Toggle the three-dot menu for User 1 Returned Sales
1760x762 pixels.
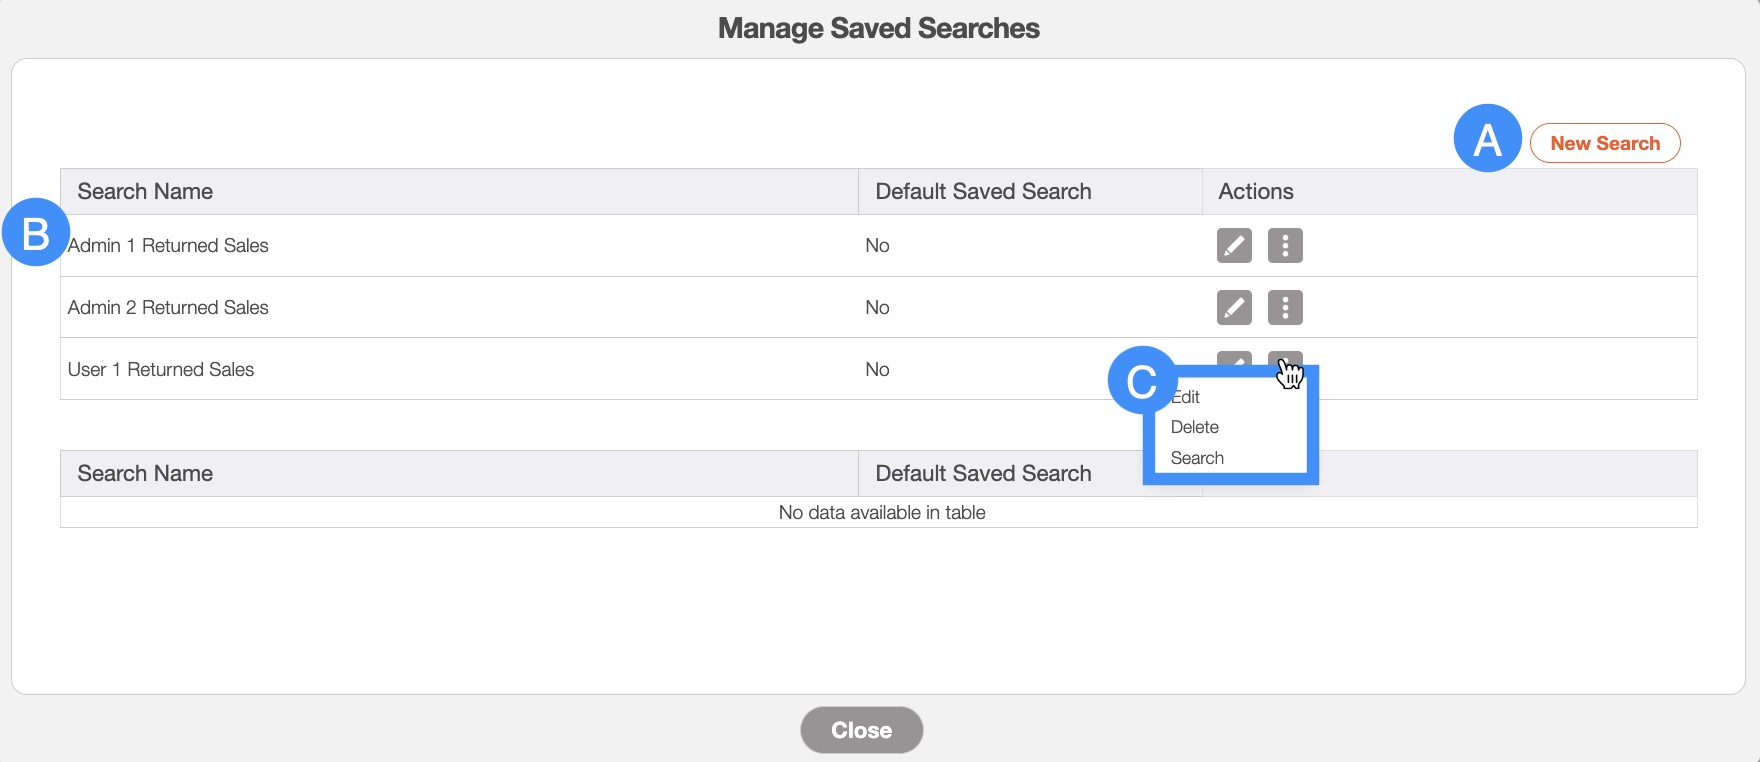click(1284, 360)
